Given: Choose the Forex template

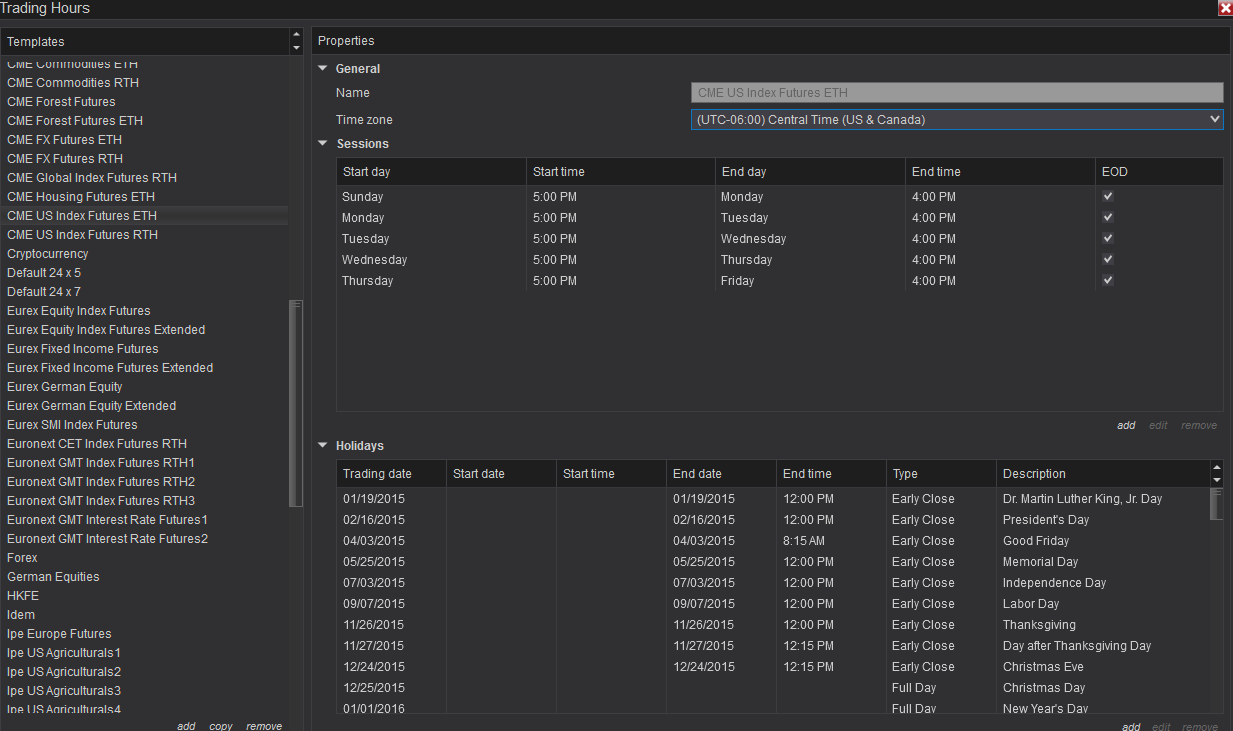Looking at the screenshot, I should [22, 558].
